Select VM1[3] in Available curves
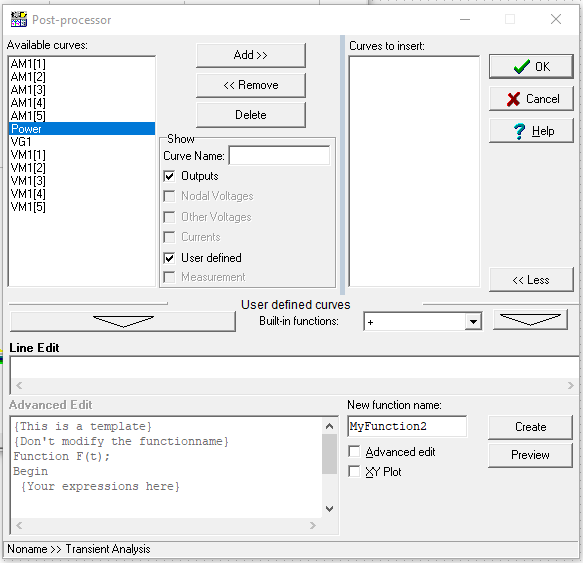This screenshot has height=563, width=583. [x=81, y=181]
